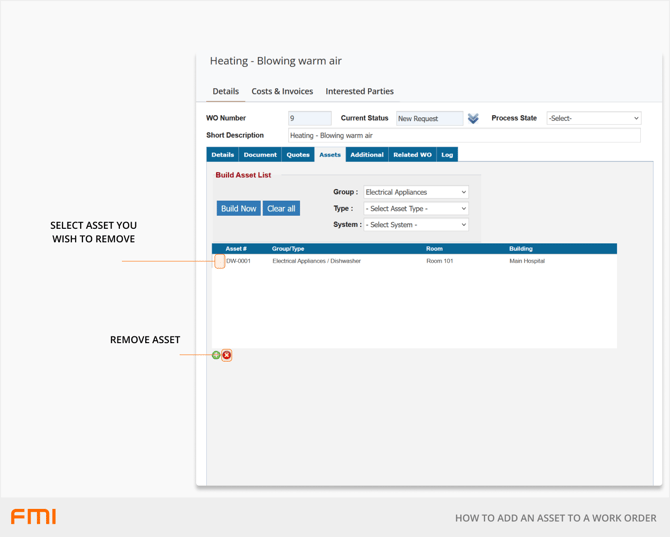Select the Assets sub-tab
670x537 pixels.
coord(330,155)
